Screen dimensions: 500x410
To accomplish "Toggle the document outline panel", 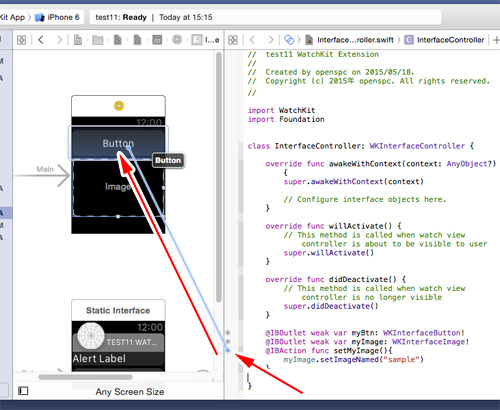I will (23, 391).
